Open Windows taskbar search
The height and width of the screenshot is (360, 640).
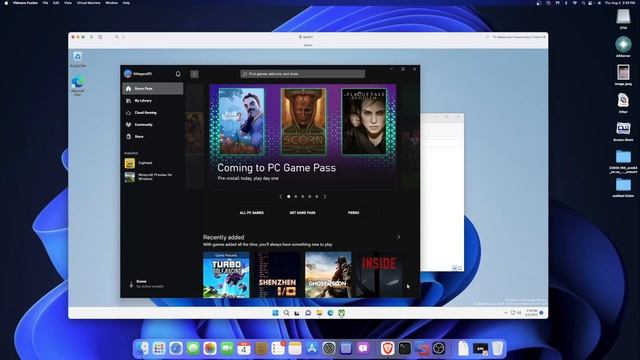pyautogui.click(x=287, y=313)
